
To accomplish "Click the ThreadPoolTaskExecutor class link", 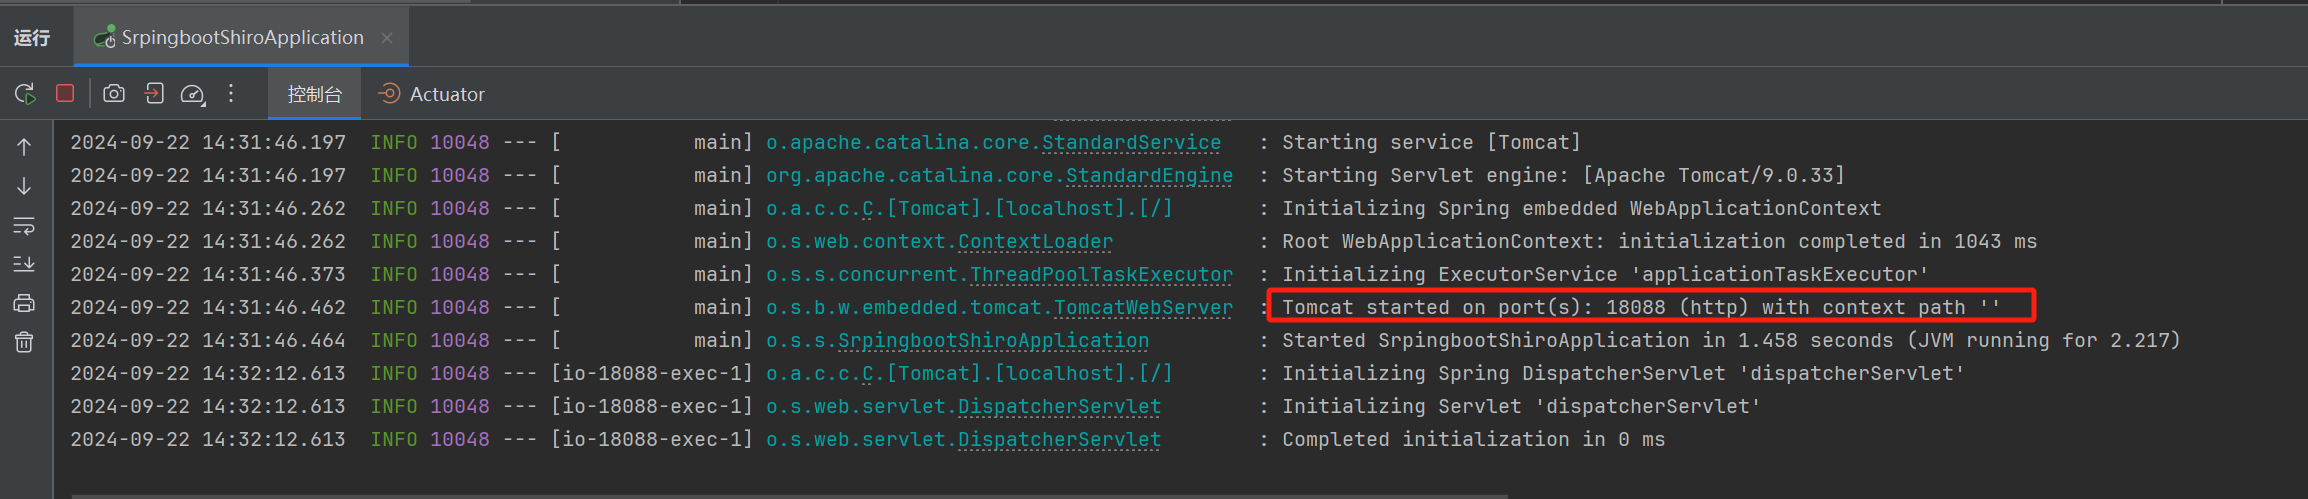I will 1101,275.
